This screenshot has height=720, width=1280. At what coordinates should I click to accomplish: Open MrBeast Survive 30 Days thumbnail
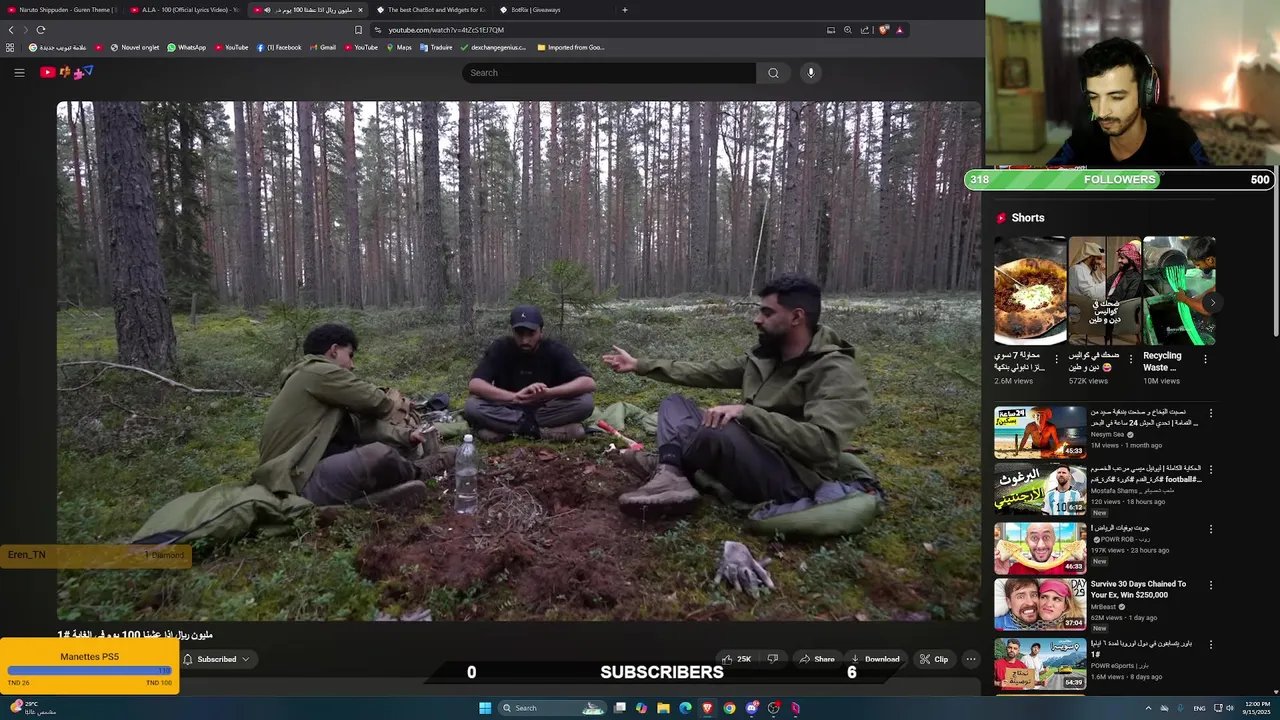pos(1040,605)
